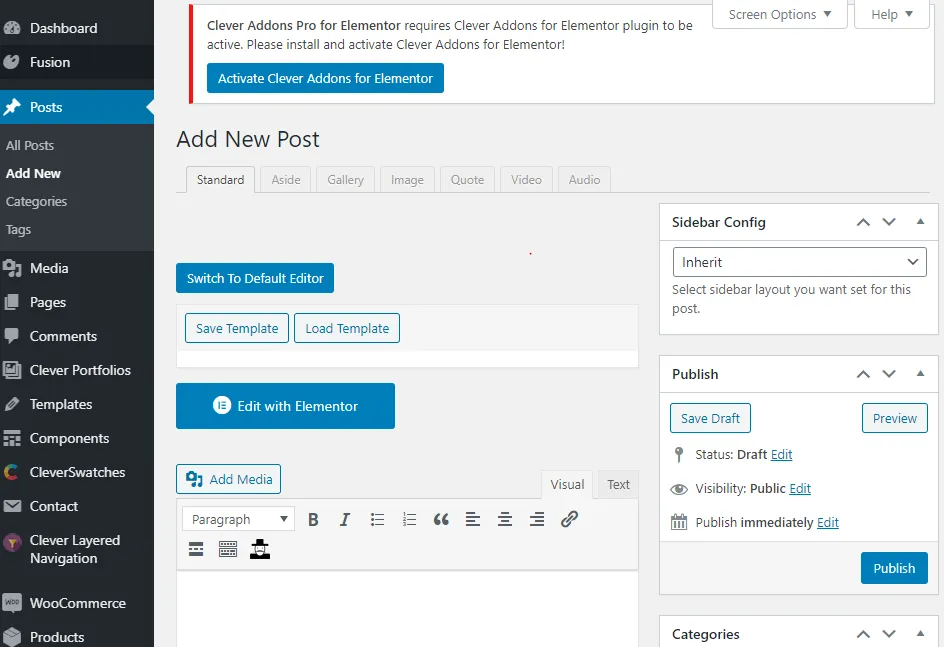Open the Screen Options dropdown
Image resolution: width=944 pixels, height=647 pixels.
click(780, 14)
